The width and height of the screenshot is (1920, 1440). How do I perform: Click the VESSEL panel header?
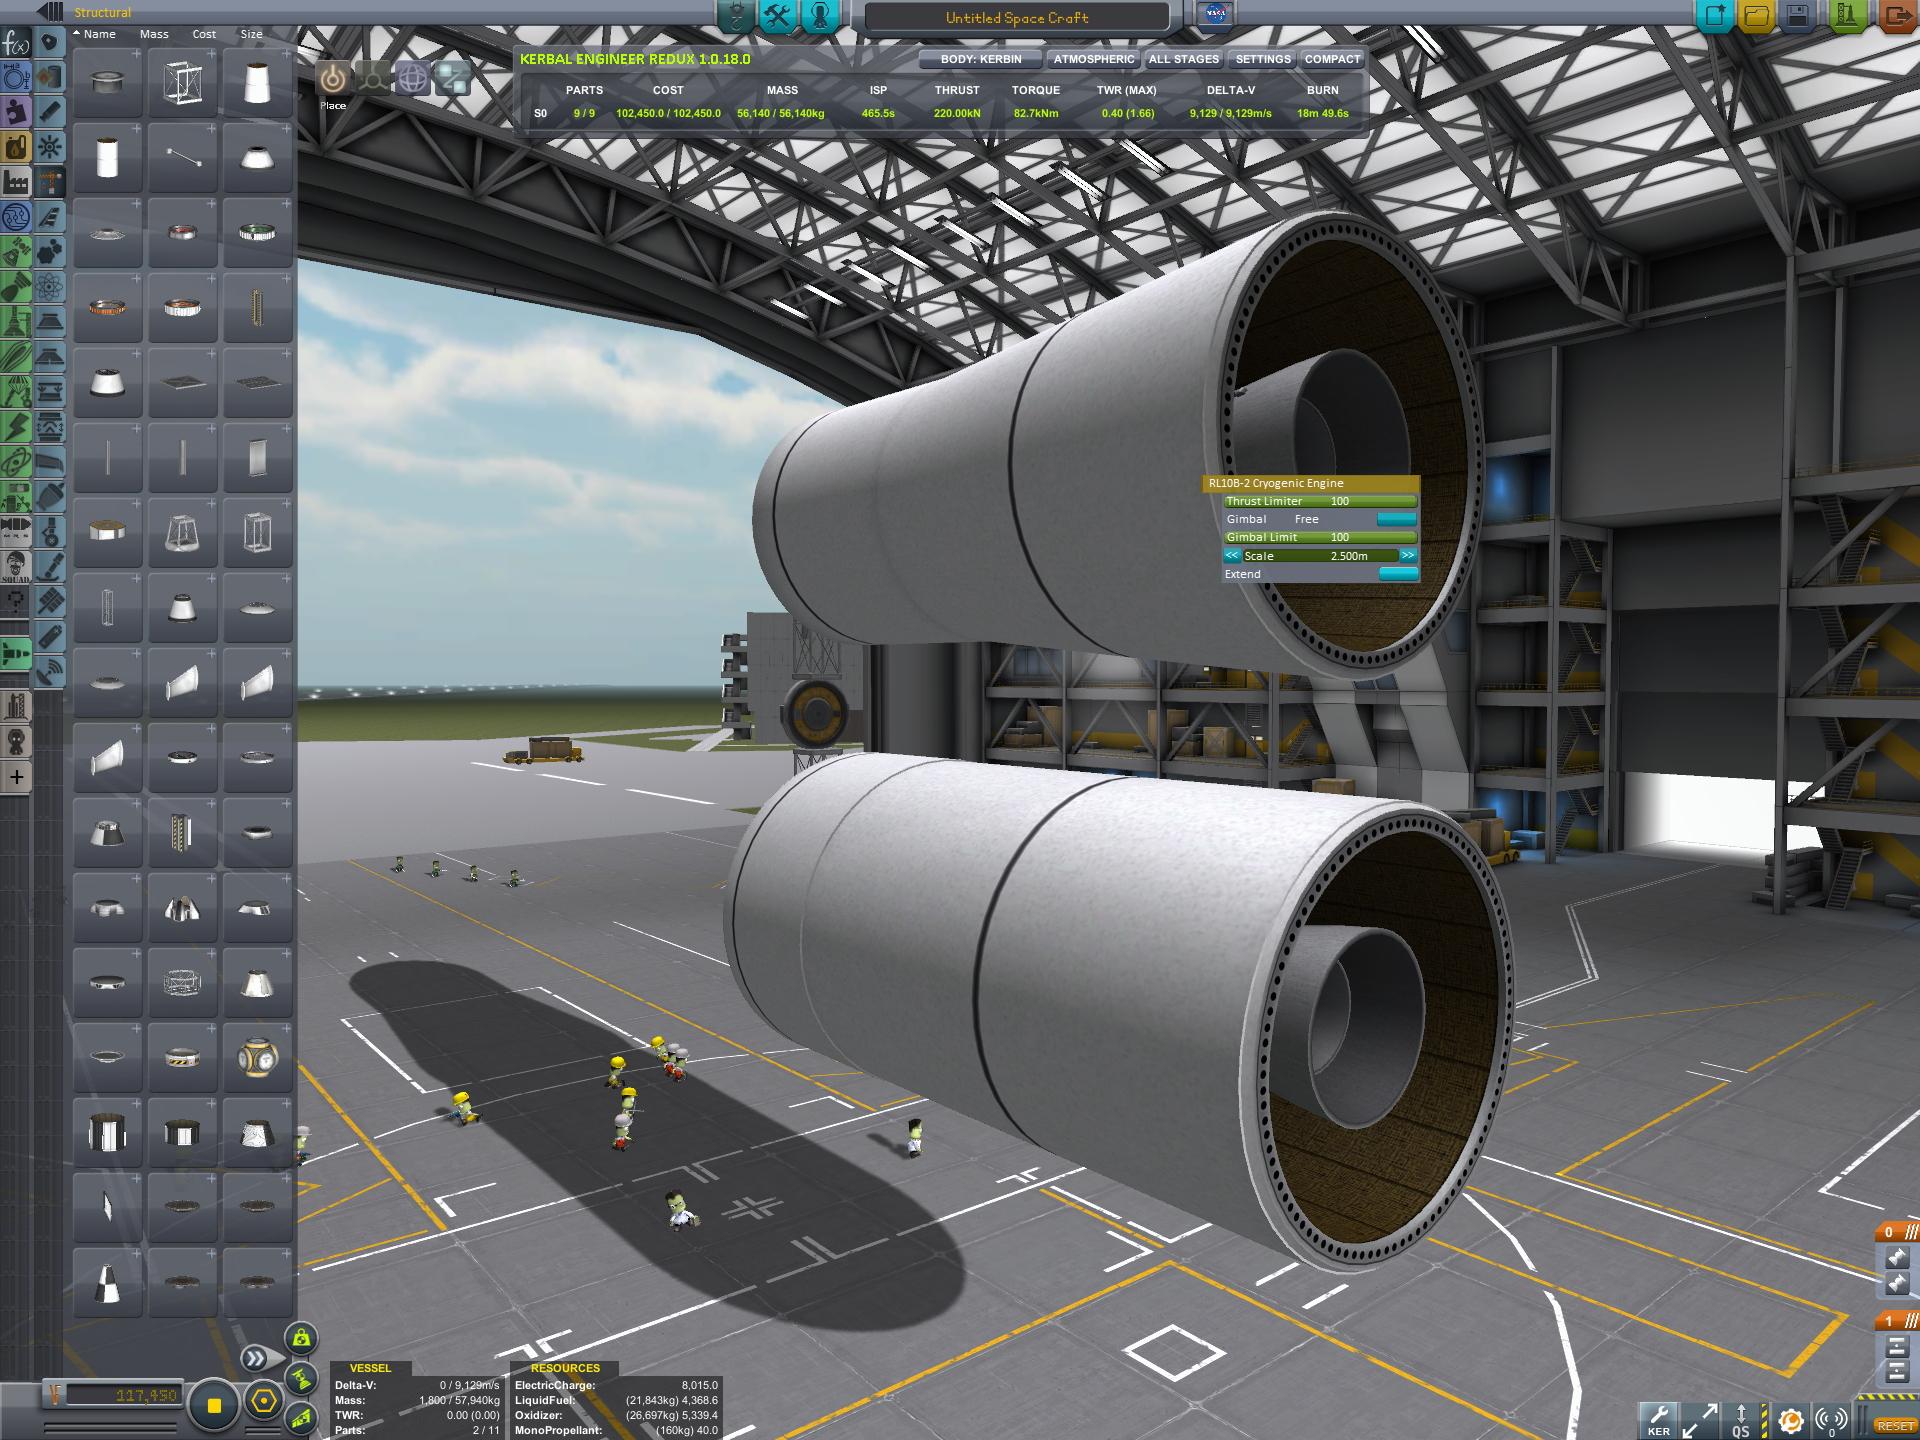(x=370, y=1368)
